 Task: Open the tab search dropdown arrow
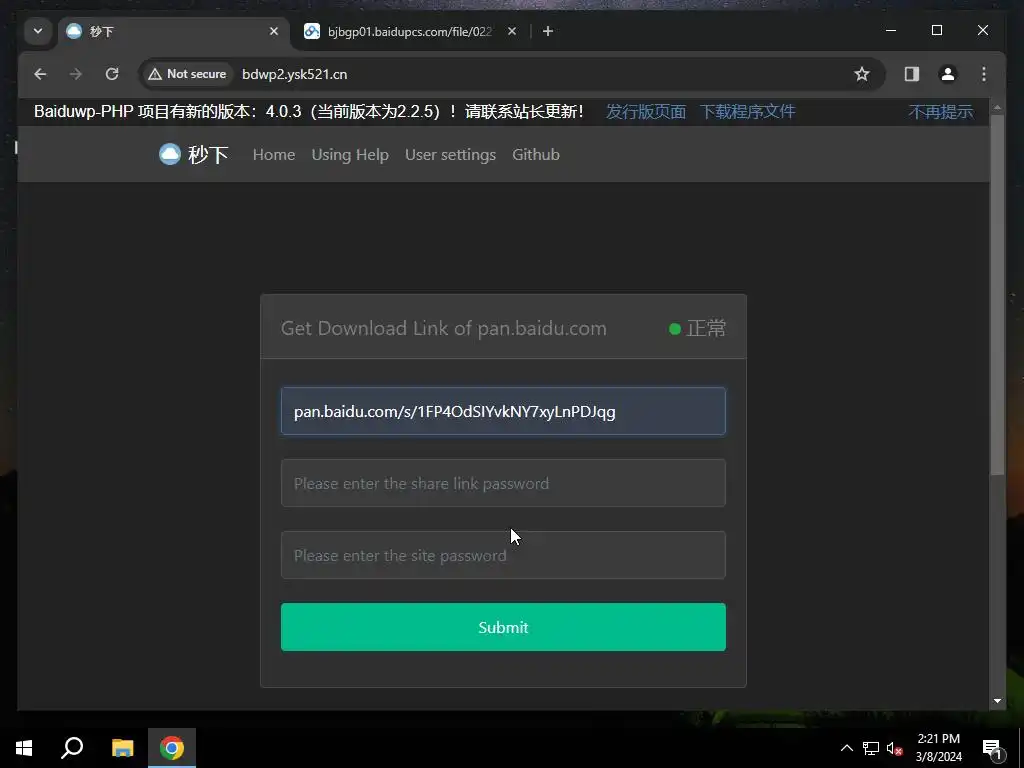38,31
